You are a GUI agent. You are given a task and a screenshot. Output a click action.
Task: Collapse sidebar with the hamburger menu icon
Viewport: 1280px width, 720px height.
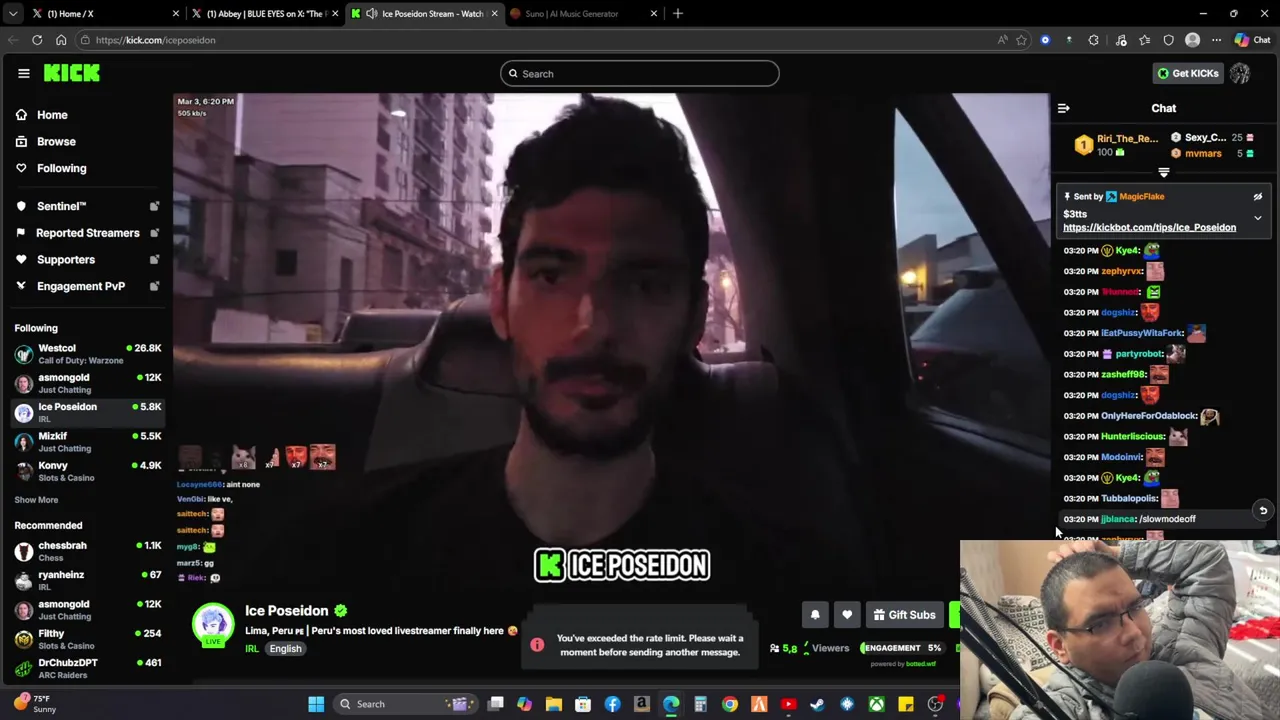[x=23, y=73]
